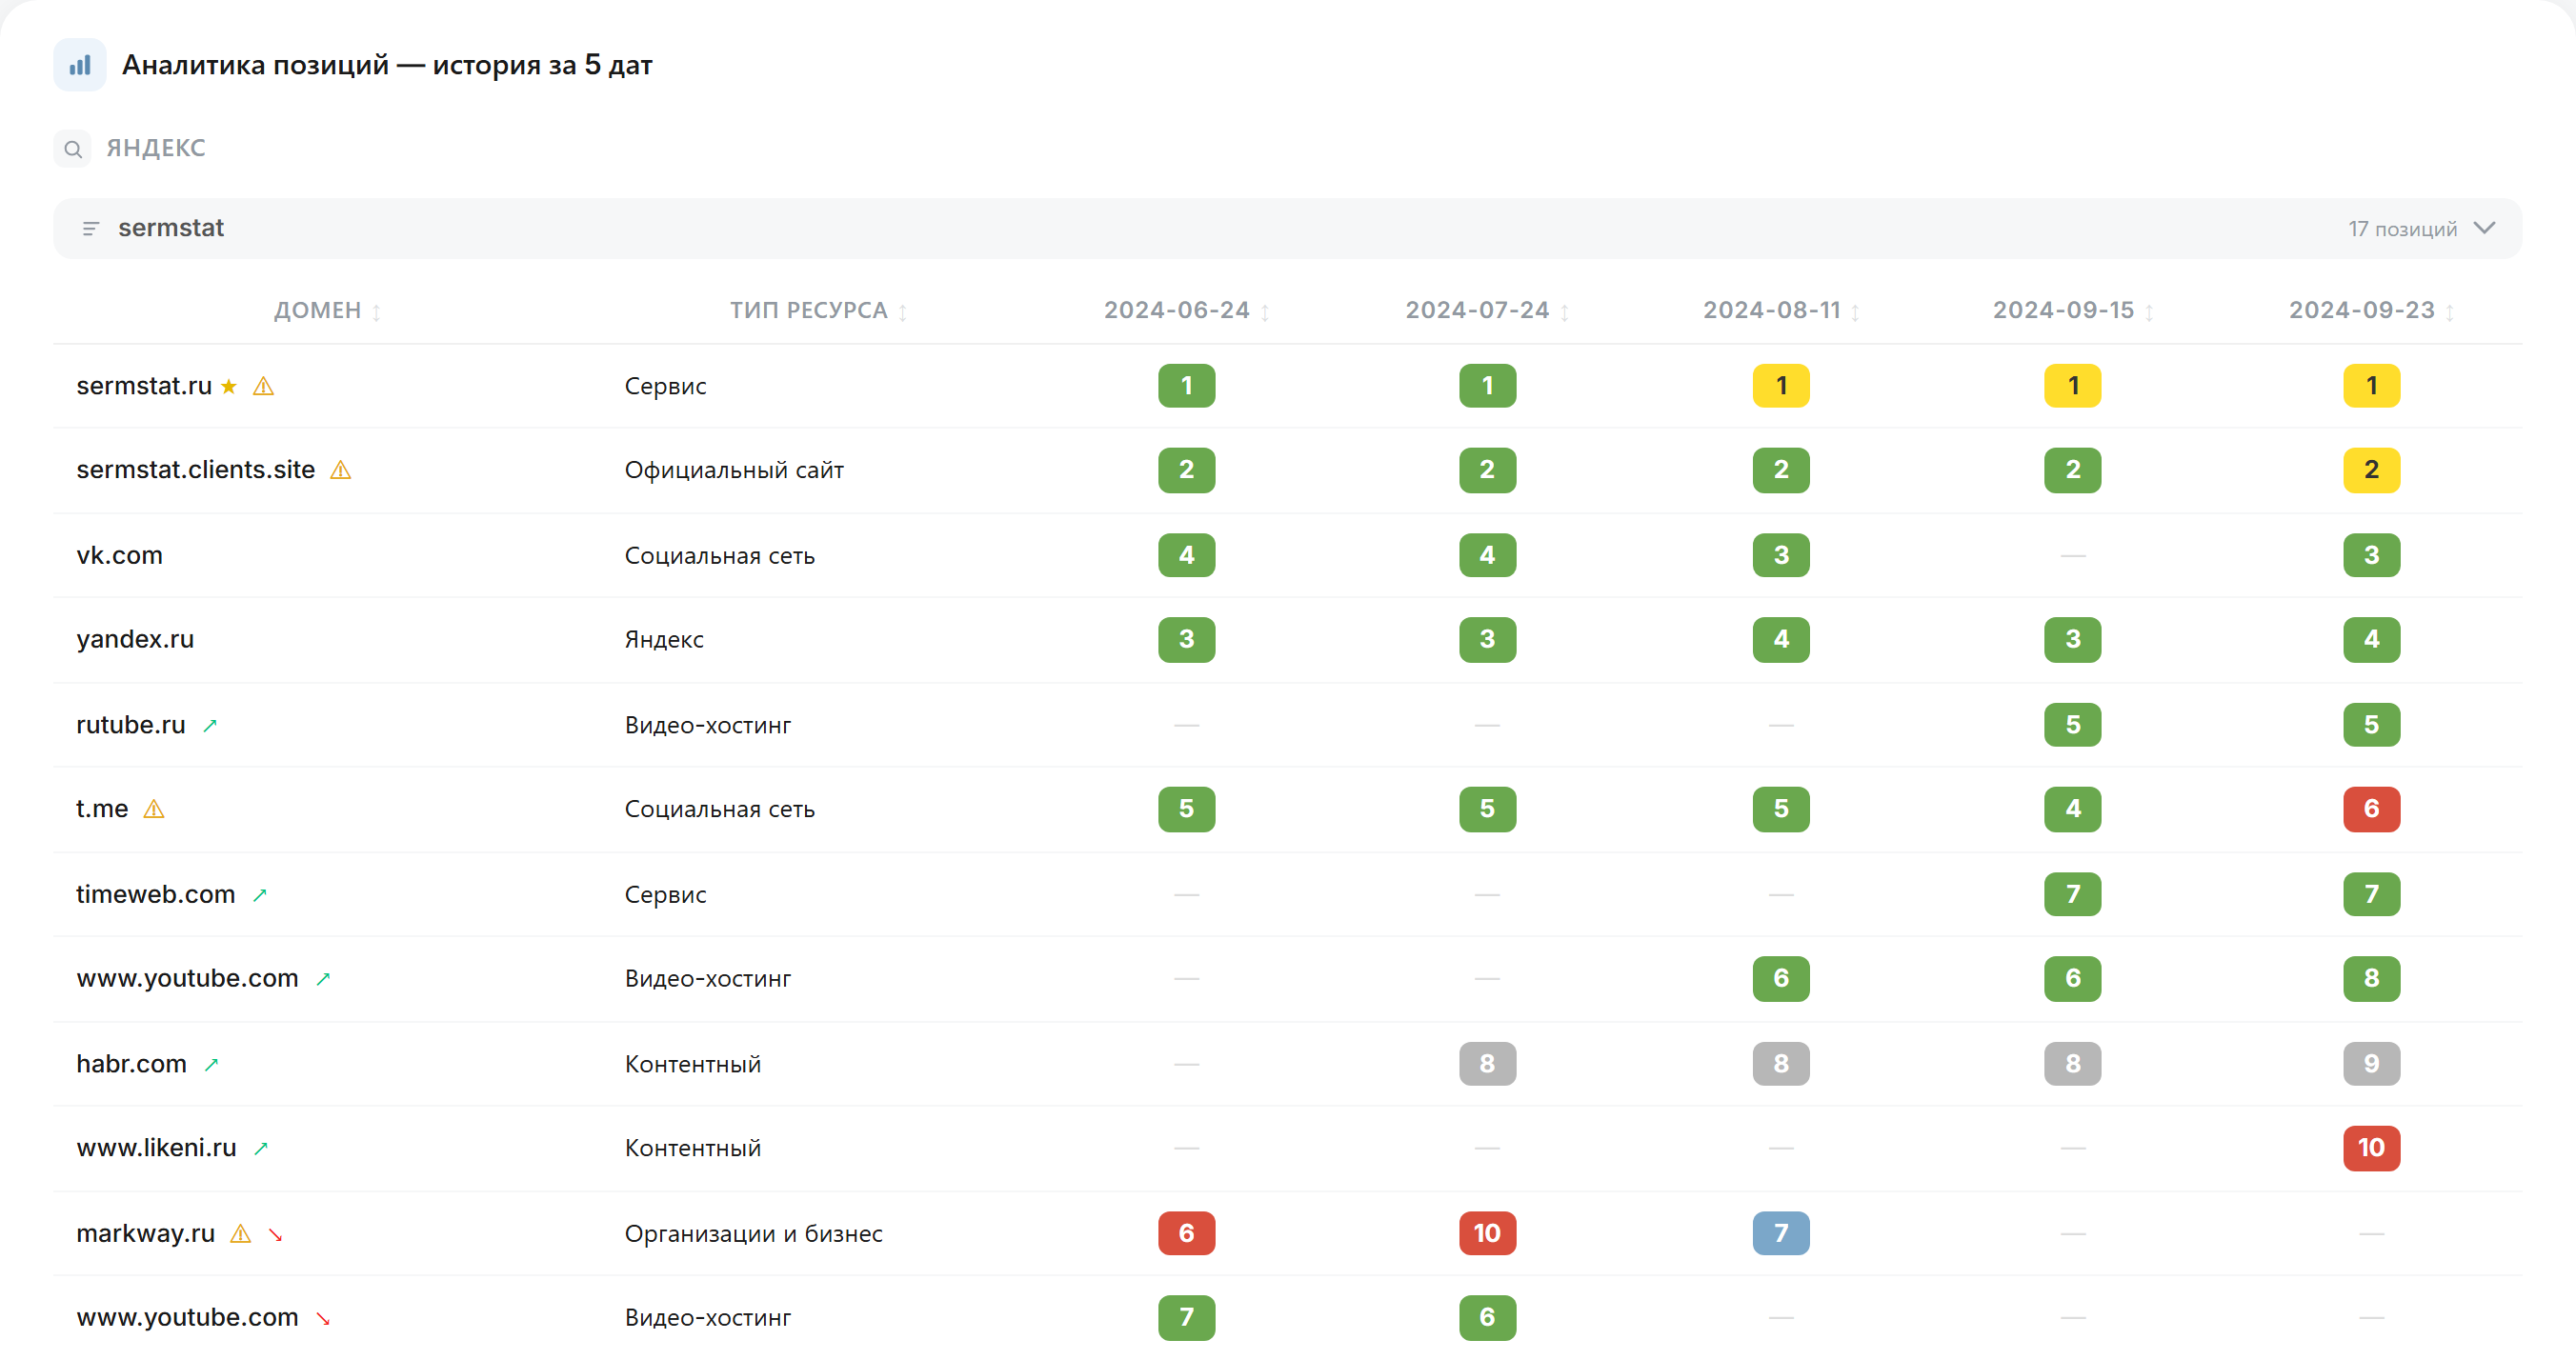This screenshot has height=1360, width=2576.
Task: Click the warning triangle next to t.me
Action: (x=154, y=809)
